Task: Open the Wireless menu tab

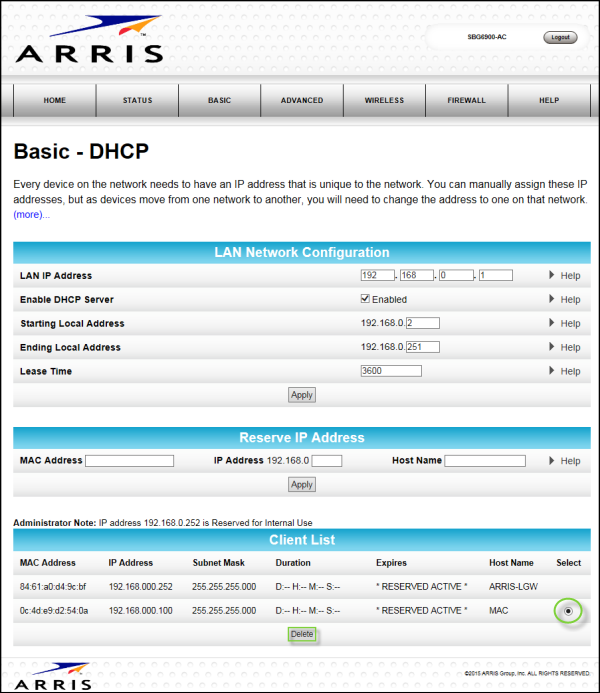Action: point(384,101)
